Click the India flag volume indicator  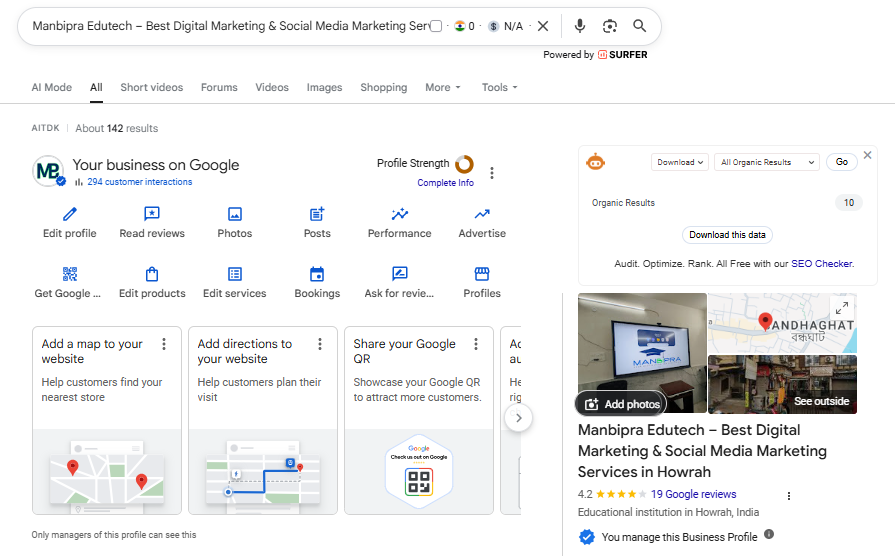coord(464,26)
